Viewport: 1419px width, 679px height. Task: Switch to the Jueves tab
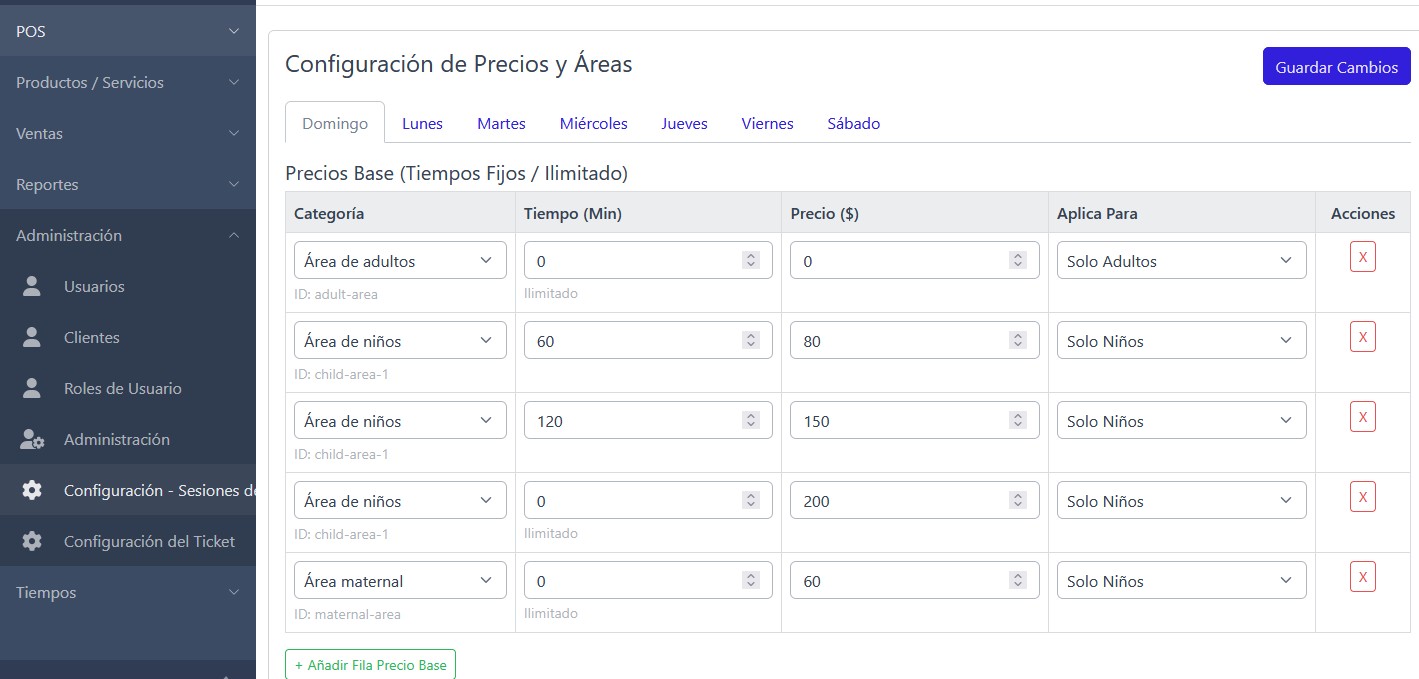click(x=684, y=123)
